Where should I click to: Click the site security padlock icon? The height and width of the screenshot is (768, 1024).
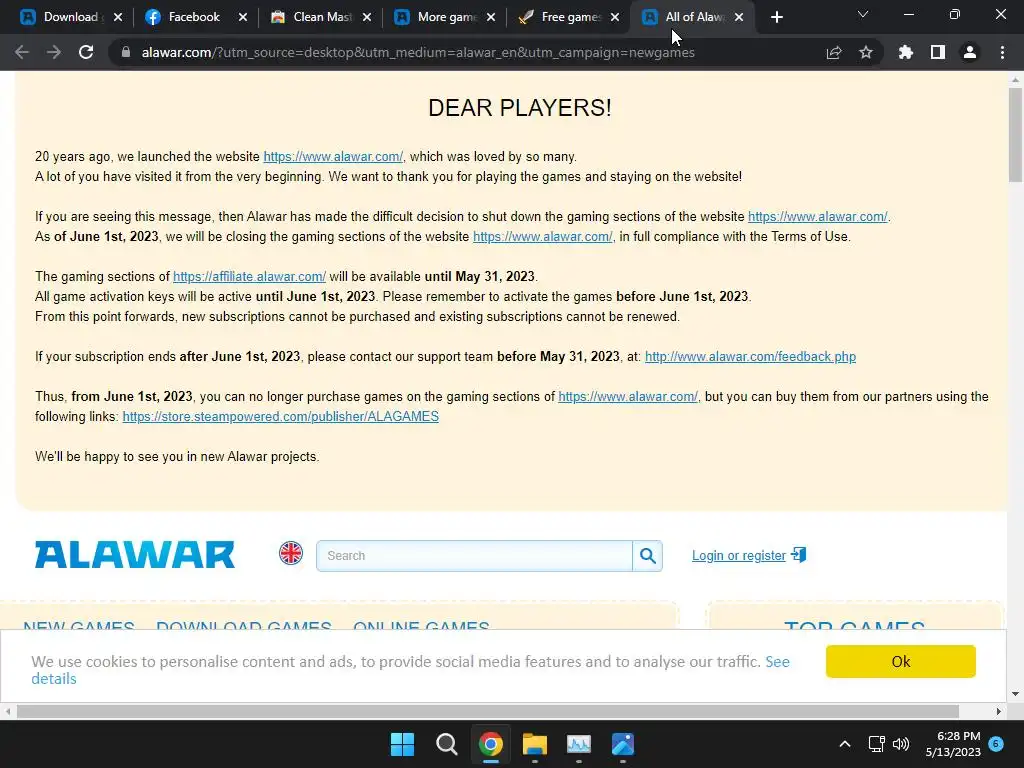click(x=126, y=52)
